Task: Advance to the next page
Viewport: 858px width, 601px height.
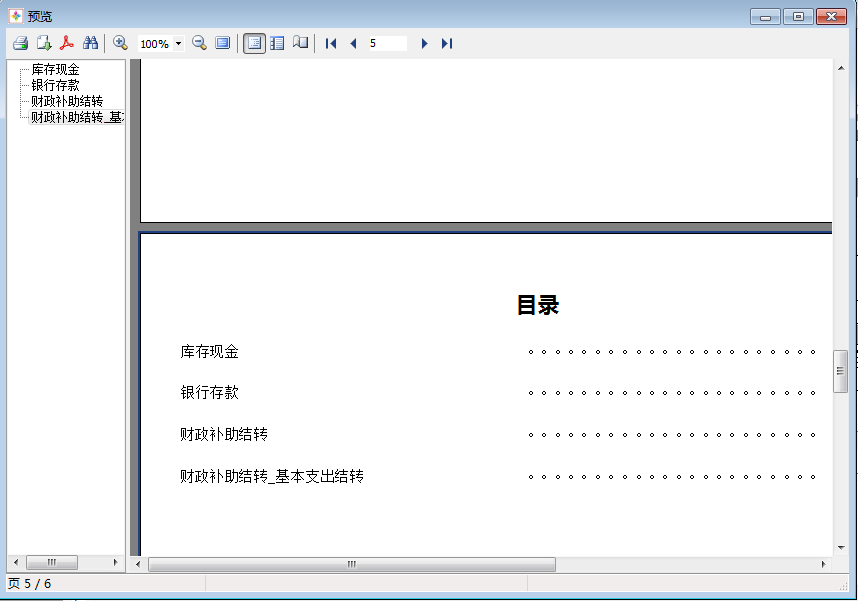Action: [x=424, y=44]
